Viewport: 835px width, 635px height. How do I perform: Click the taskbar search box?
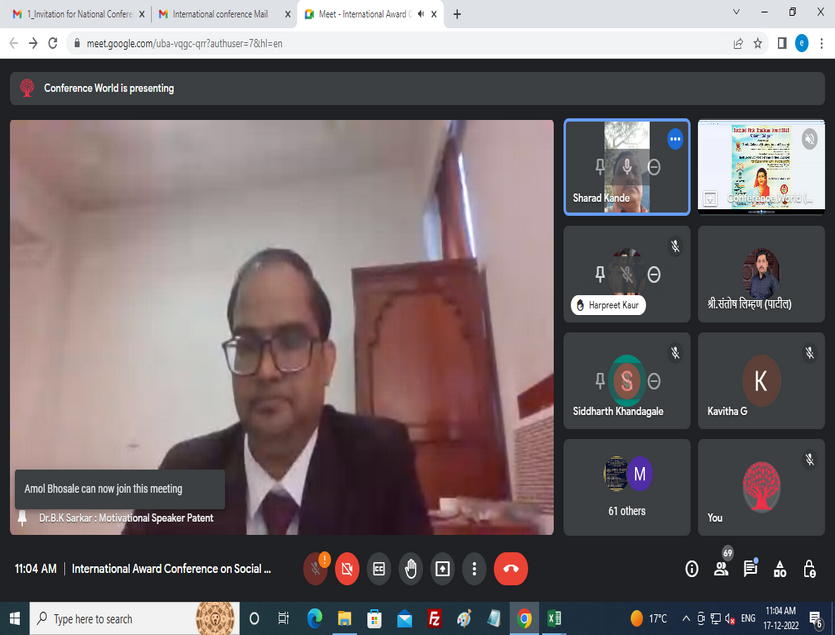pos(135,618)
